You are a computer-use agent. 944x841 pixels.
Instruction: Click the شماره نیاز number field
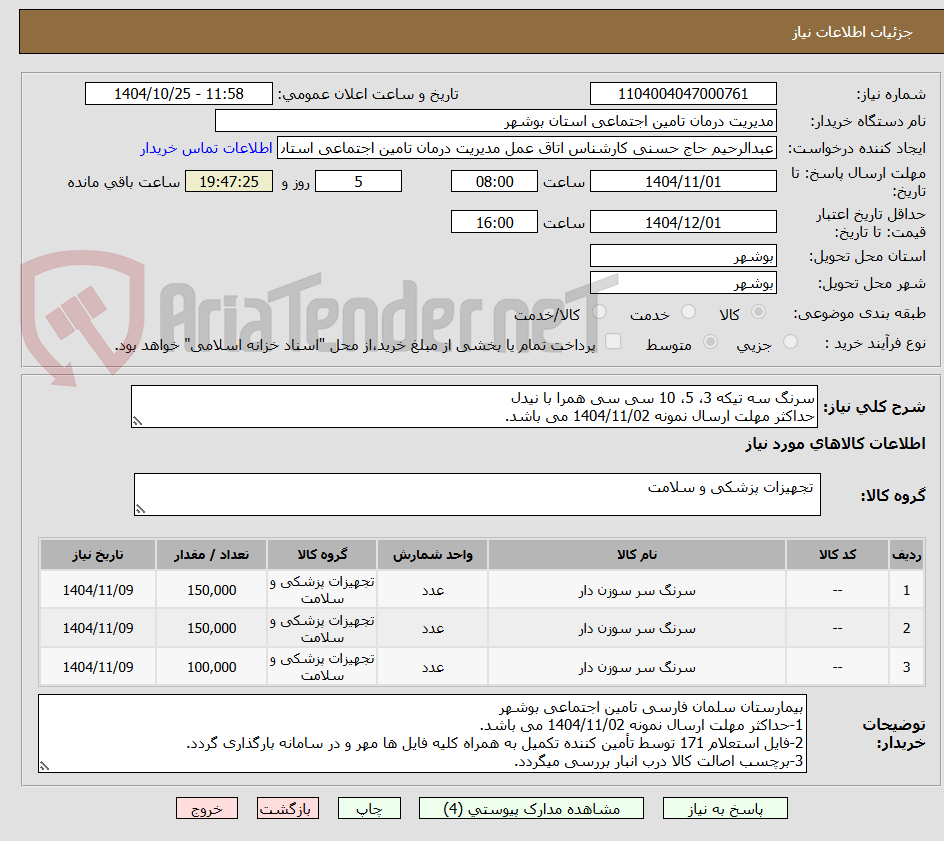(x=683, y=94)
